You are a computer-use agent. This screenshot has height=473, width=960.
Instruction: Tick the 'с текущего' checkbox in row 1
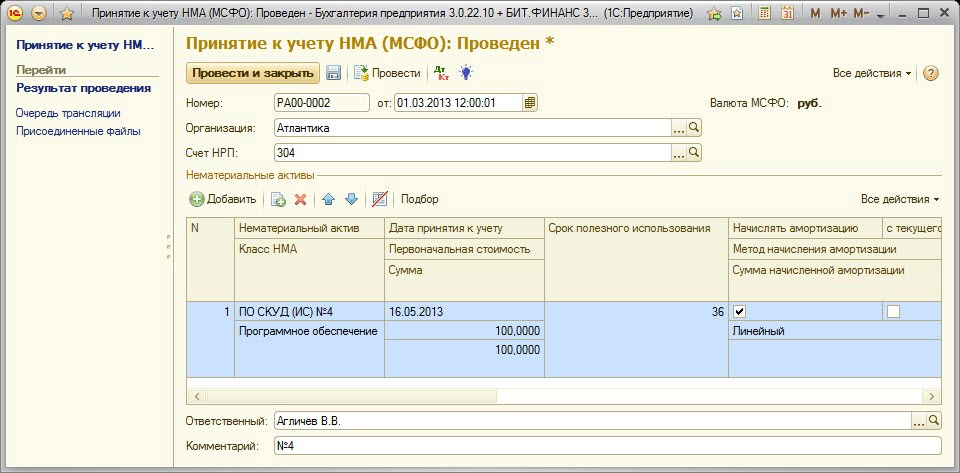[x=893, y=312]
